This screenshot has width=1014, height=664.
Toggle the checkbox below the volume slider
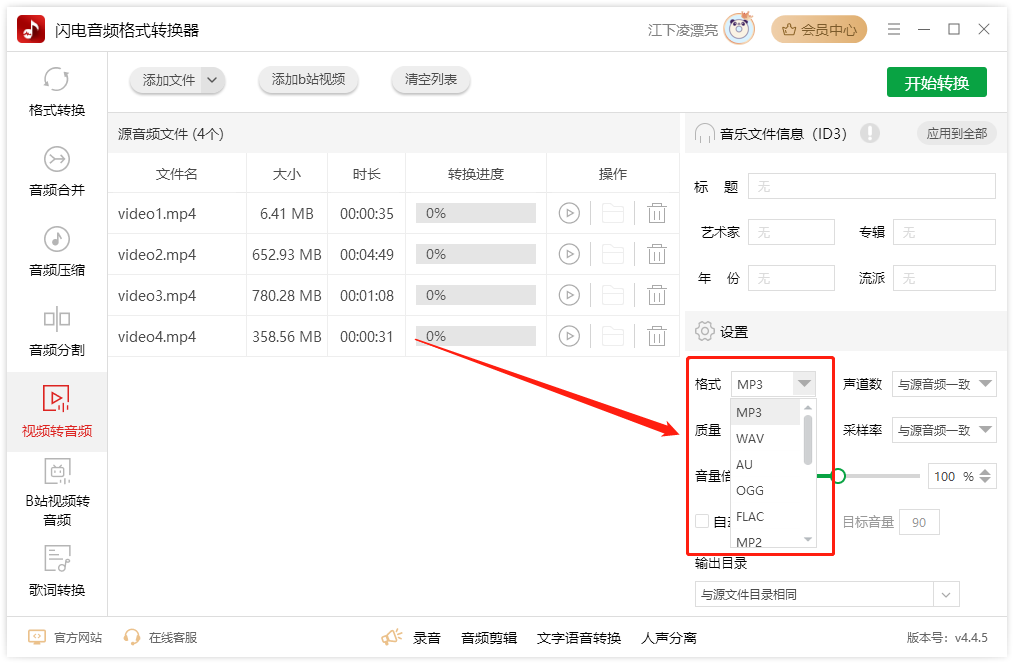[x=702, y=521]
